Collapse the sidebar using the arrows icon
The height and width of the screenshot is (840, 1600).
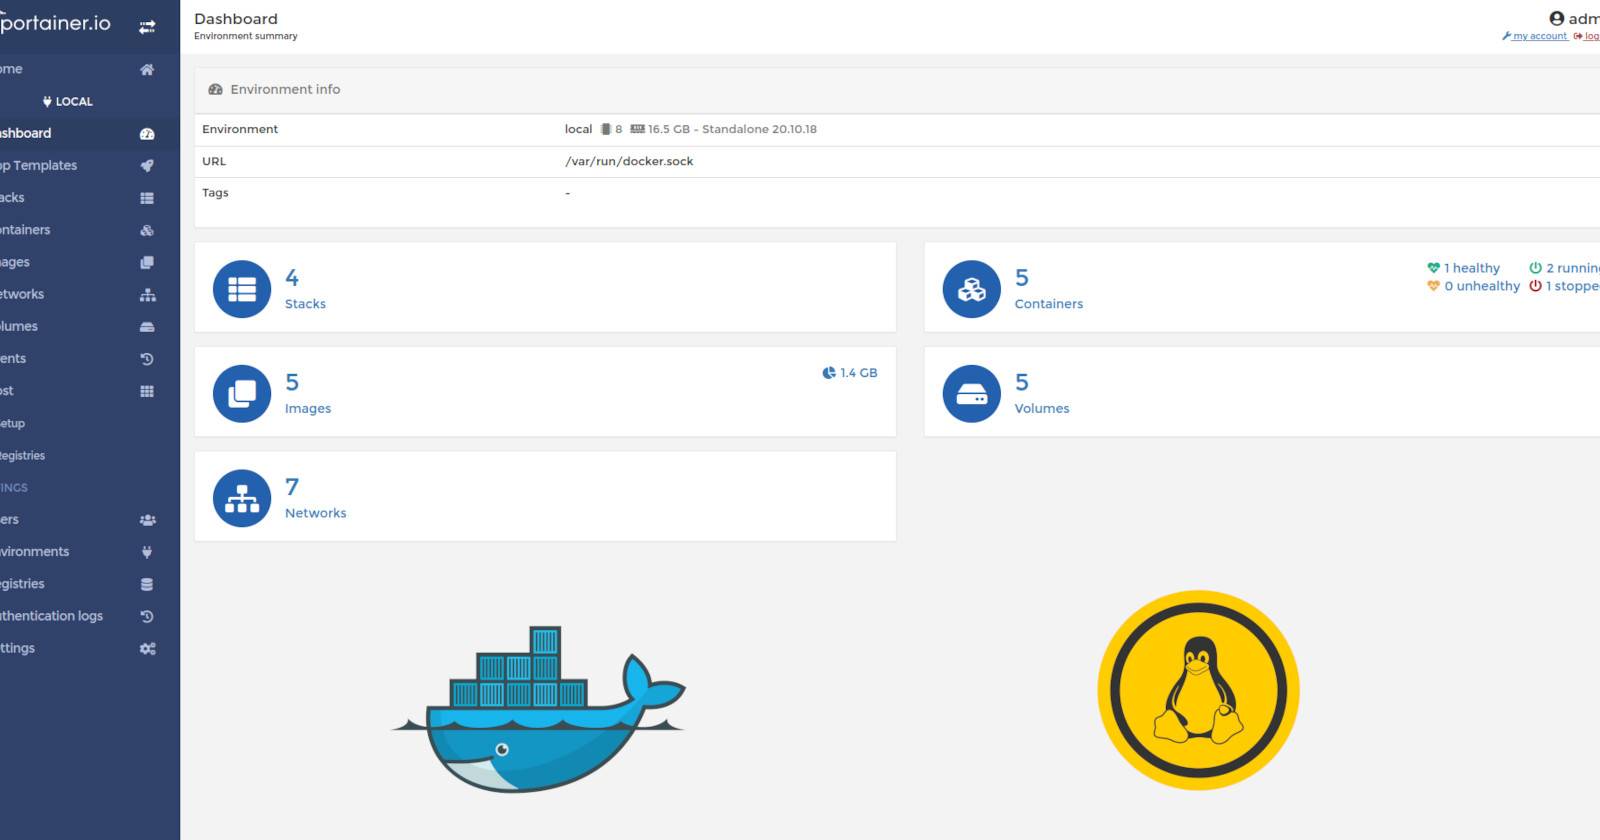(147, 27)
